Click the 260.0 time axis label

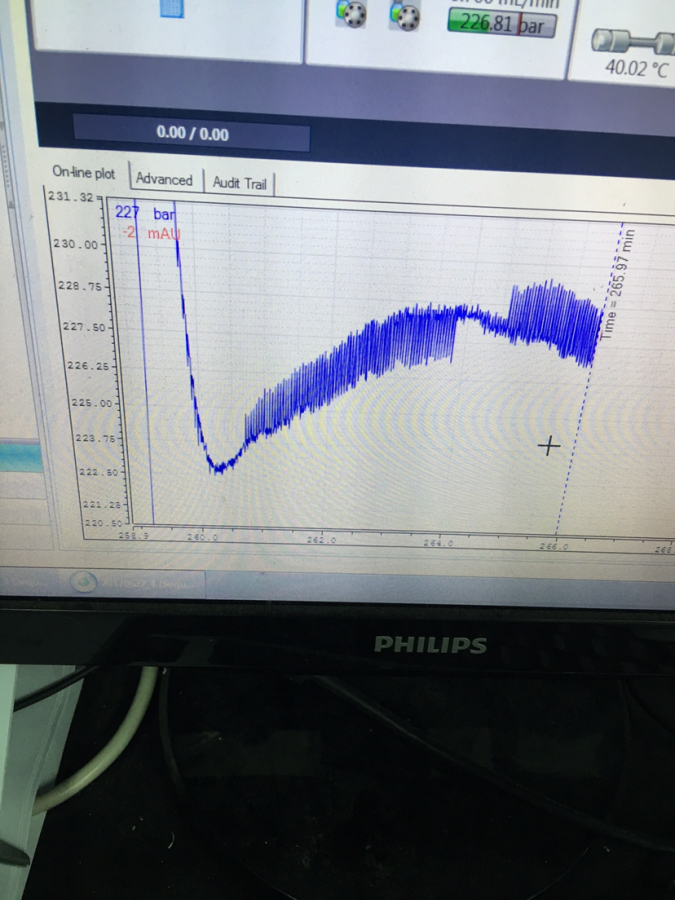pos(203,537)
